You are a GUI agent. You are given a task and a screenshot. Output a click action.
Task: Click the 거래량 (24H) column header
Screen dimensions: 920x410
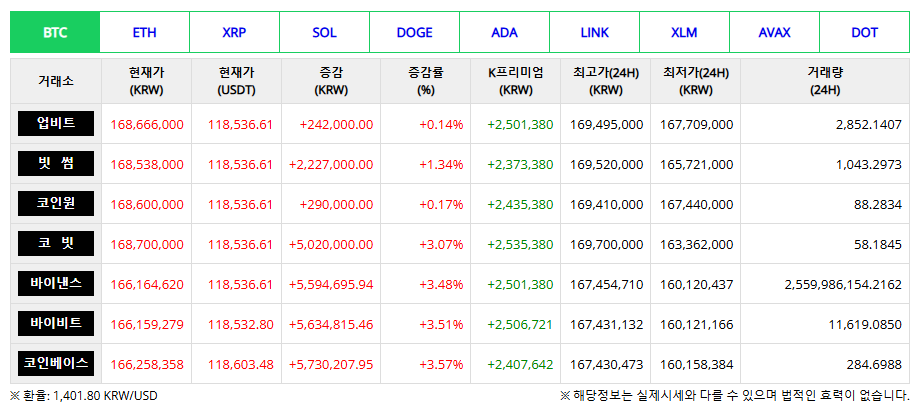[x=825, y=81]
